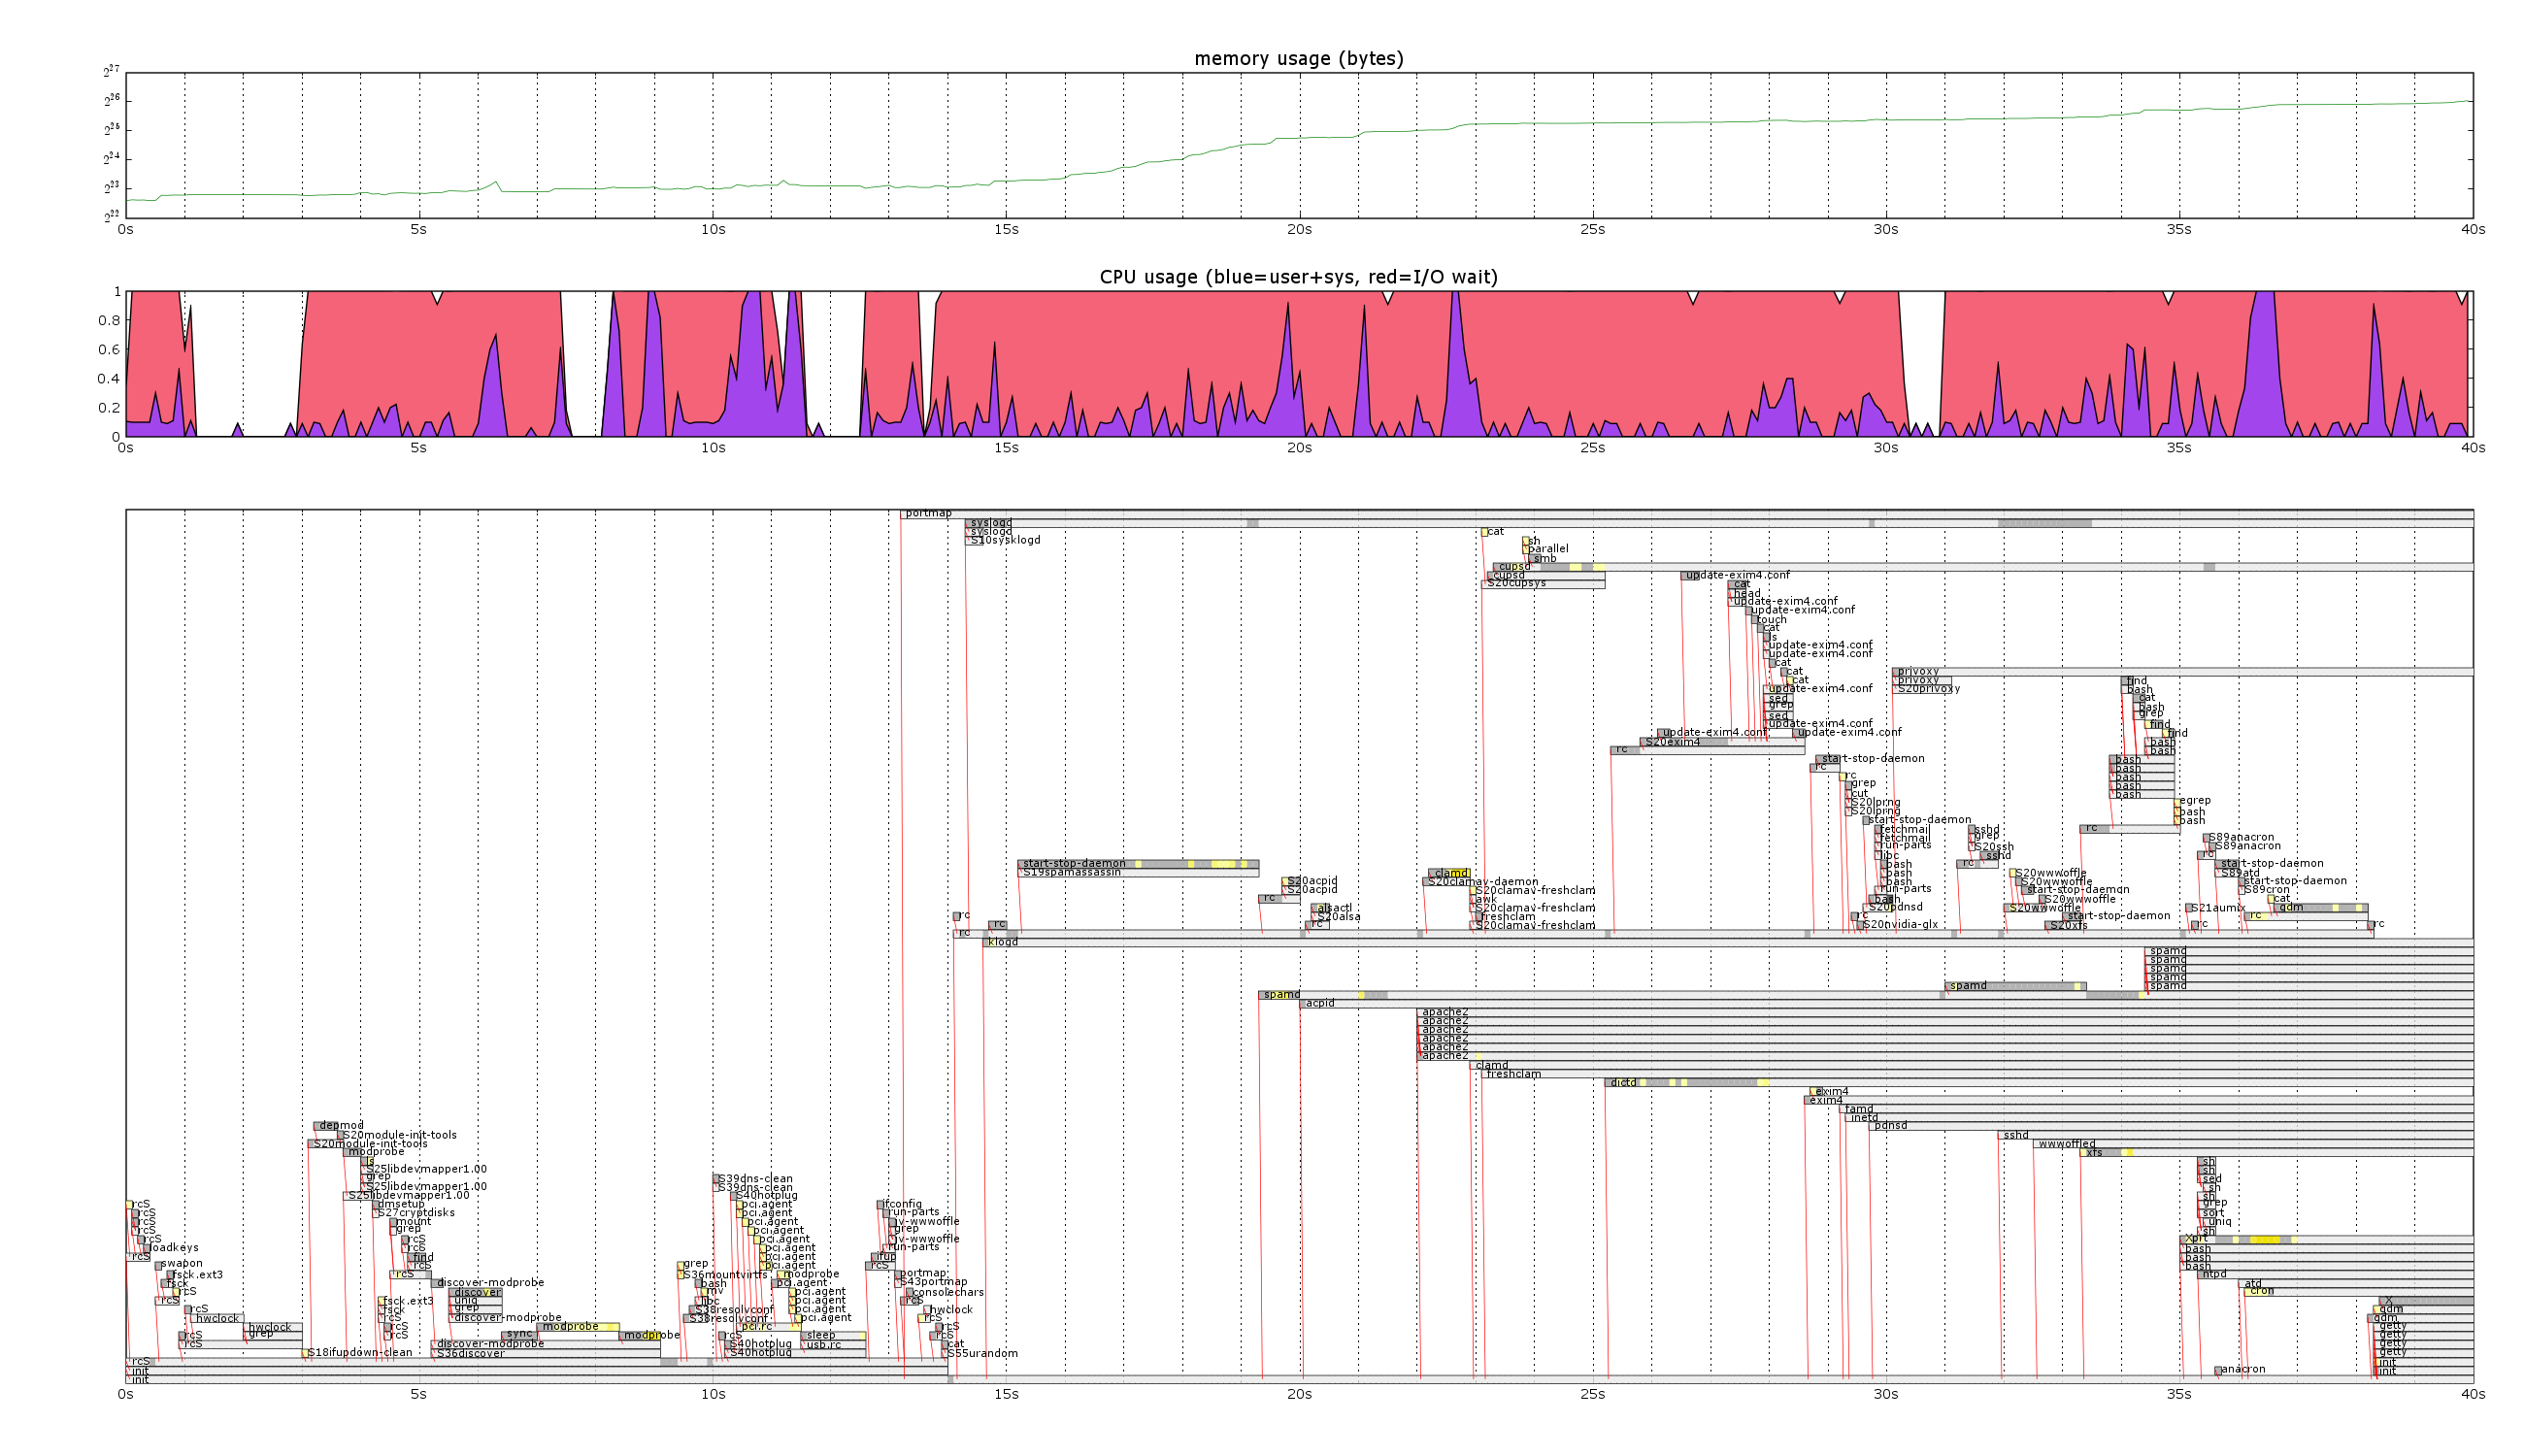Select the S20nvidia-glx process label
Image resolution: width=2524 pixels, height=1456 pixels.
1900,925
